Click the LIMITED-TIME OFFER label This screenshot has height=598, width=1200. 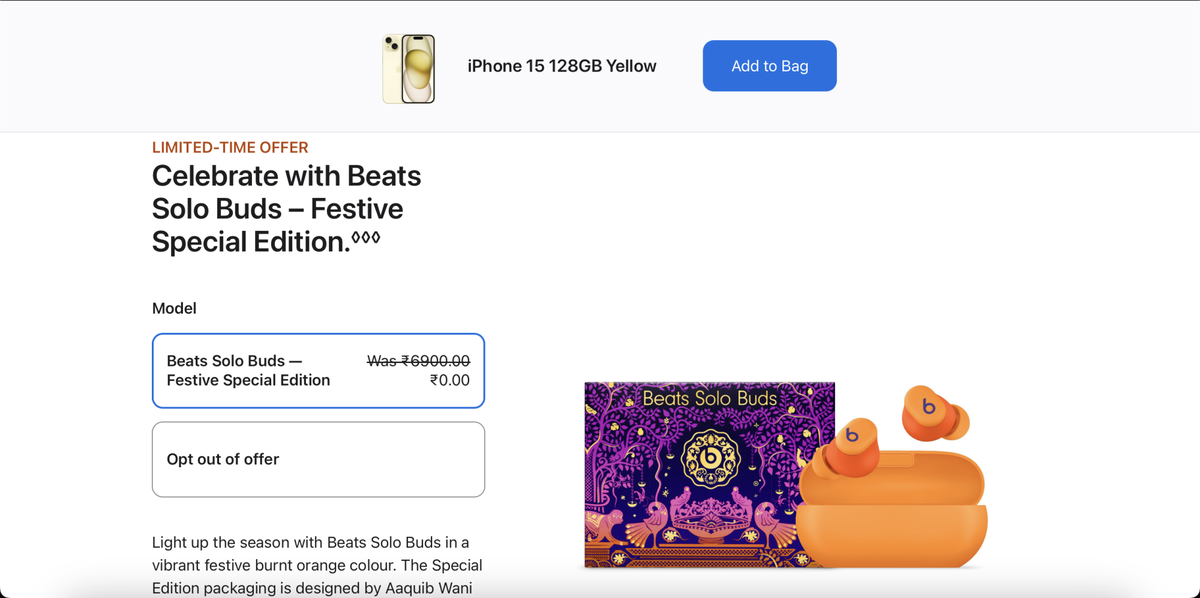(x=230, y=147)
